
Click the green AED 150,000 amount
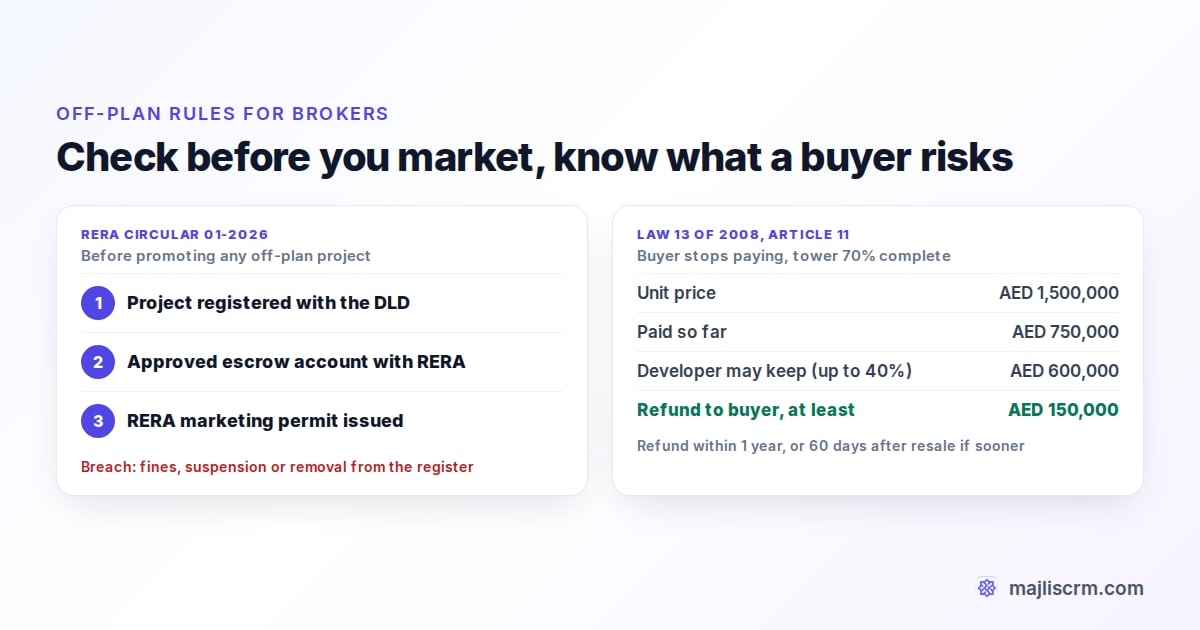1063,410
